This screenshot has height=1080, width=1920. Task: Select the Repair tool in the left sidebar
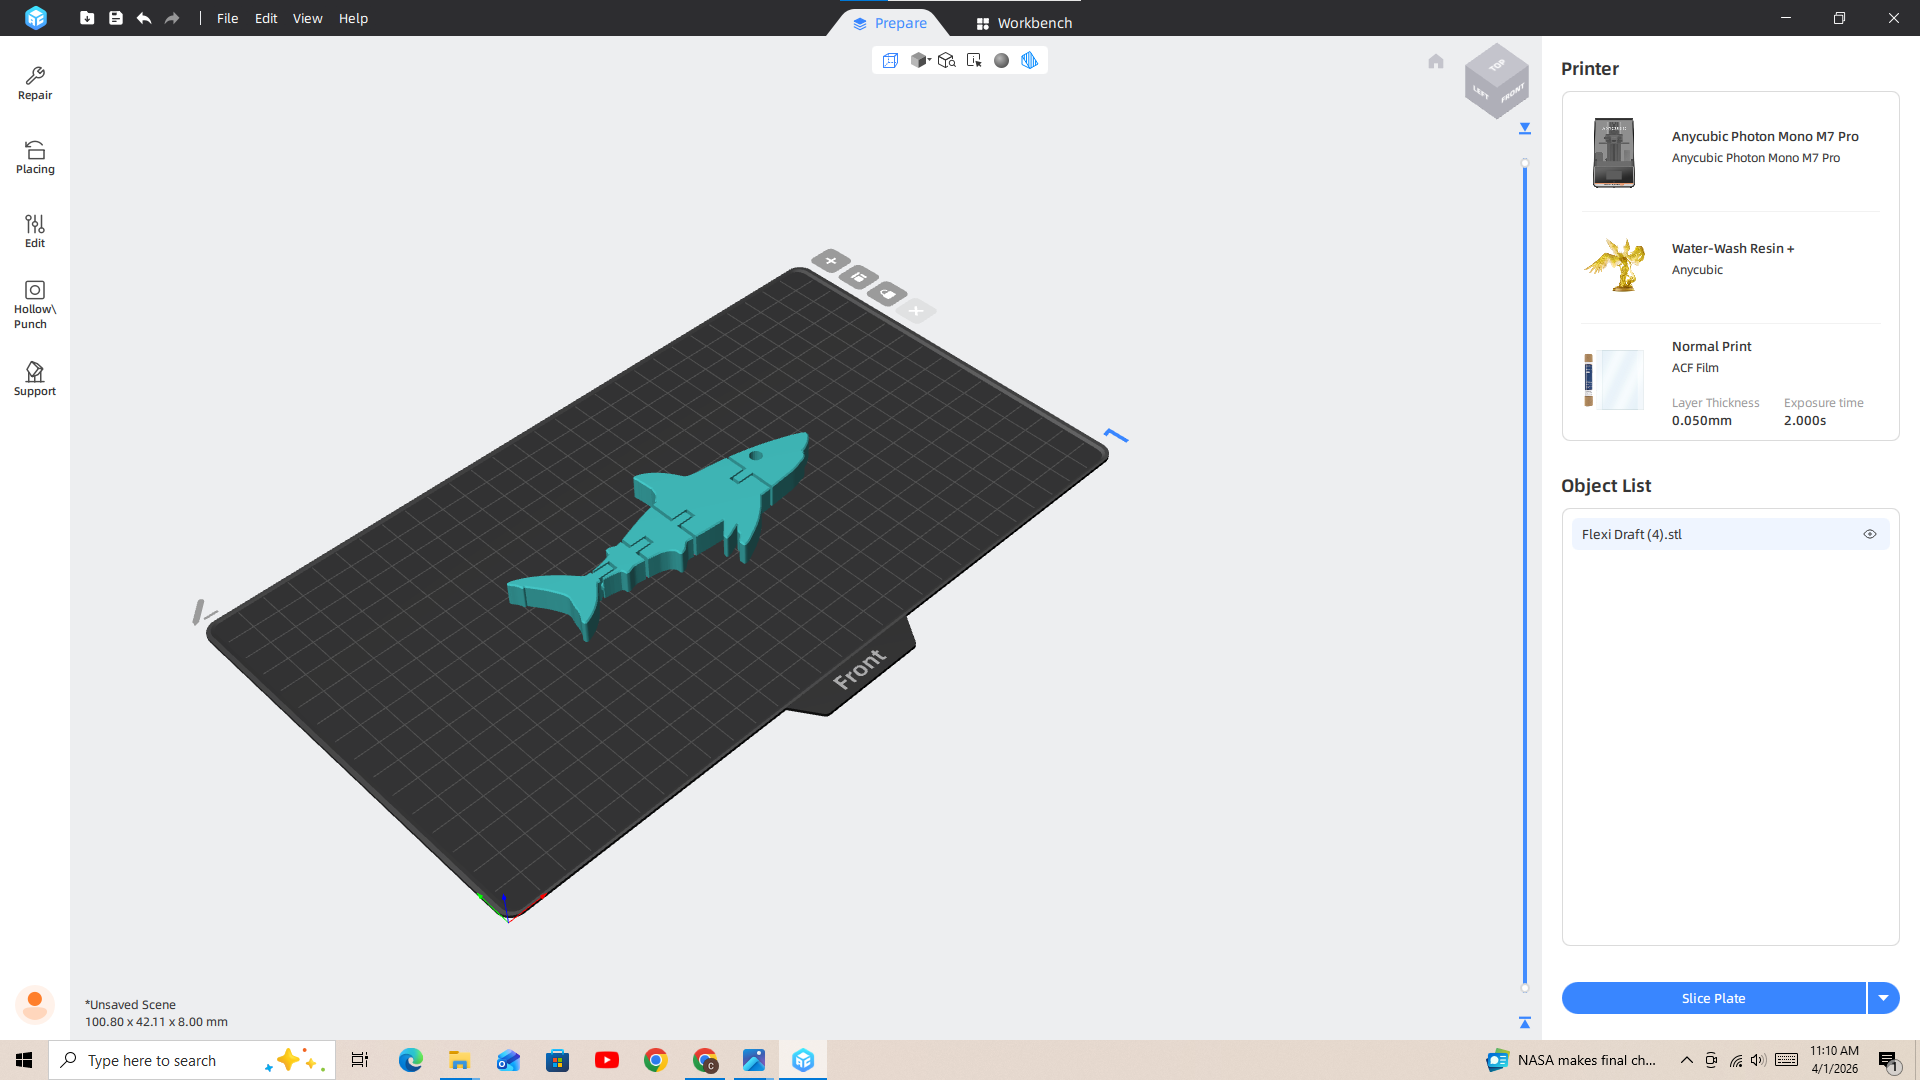[x=34, y=82]
